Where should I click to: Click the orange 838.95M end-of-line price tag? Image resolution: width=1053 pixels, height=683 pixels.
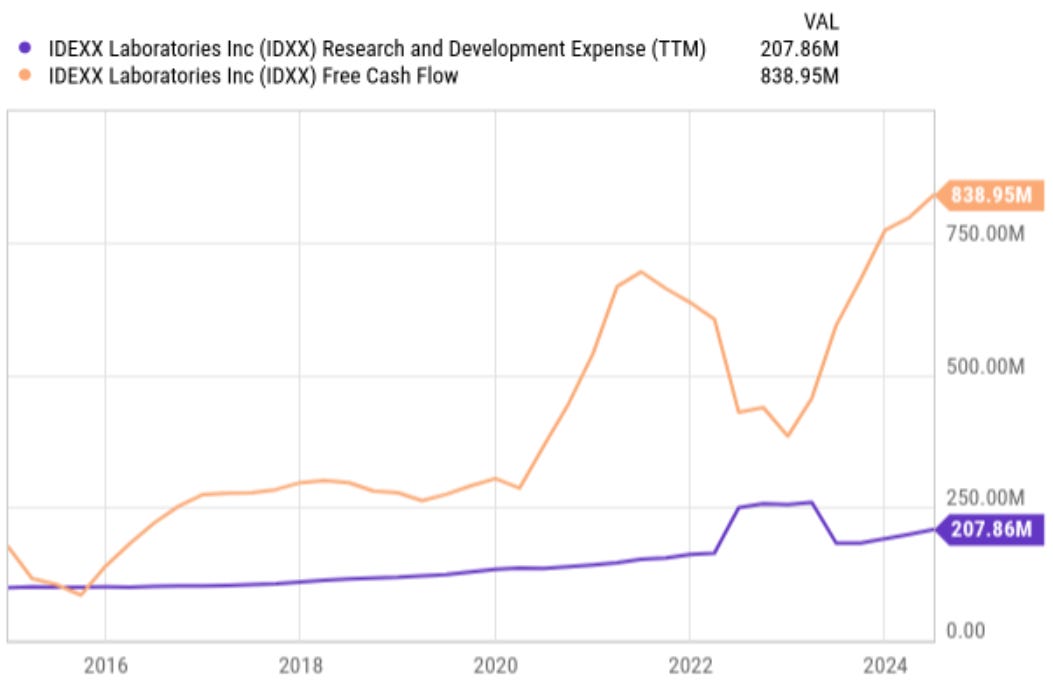pyautogui.click(x=991, y=195)
